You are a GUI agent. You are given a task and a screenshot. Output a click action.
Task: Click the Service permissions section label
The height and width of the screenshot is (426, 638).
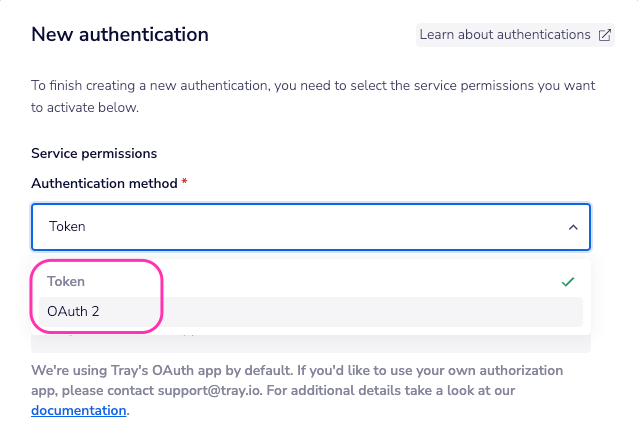click(x=94, y=154)
